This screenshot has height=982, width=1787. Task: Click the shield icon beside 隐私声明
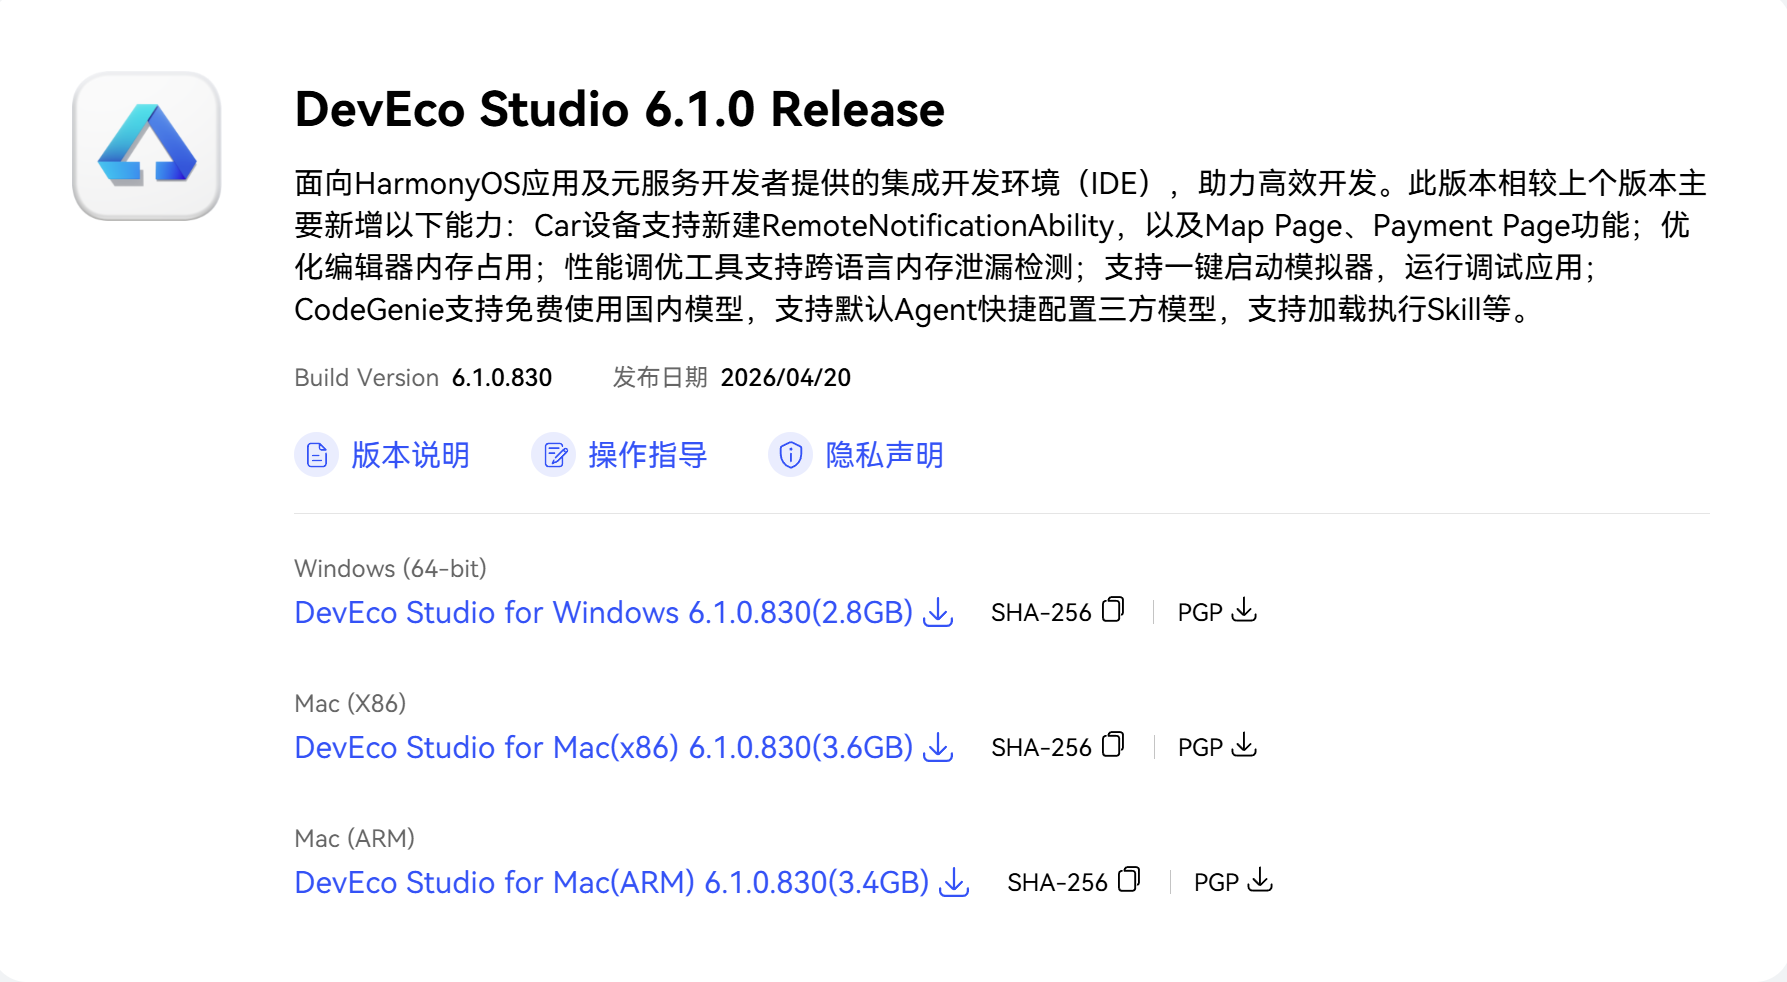click(x=791, y=455)
